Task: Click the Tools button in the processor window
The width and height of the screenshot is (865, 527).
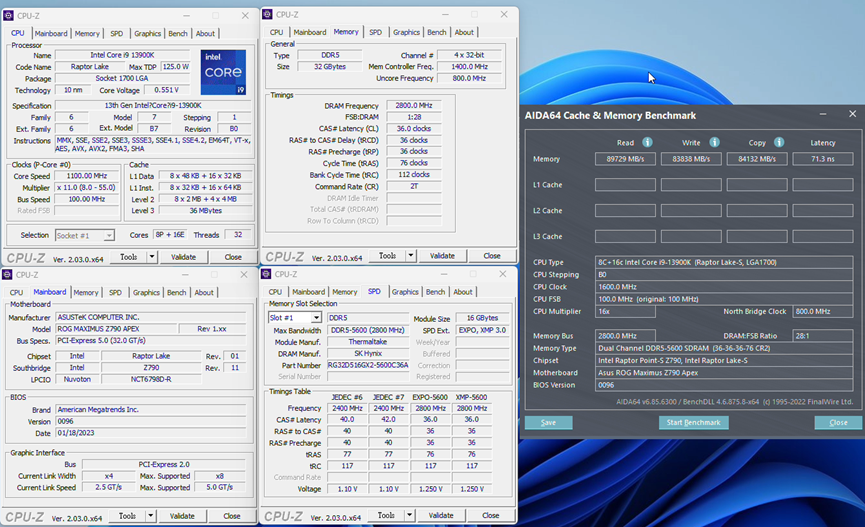Action: [x=129, y=257]
